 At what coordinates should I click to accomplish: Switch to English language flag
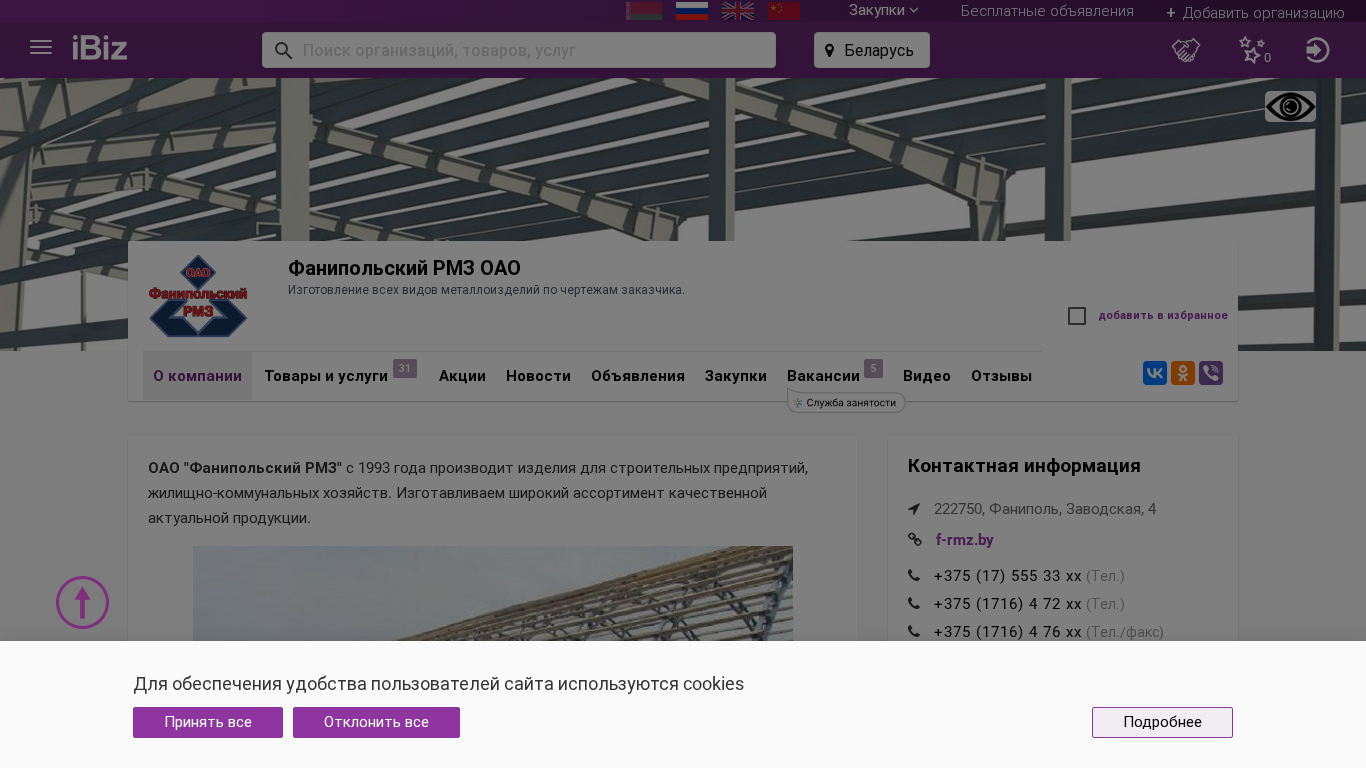738,11
